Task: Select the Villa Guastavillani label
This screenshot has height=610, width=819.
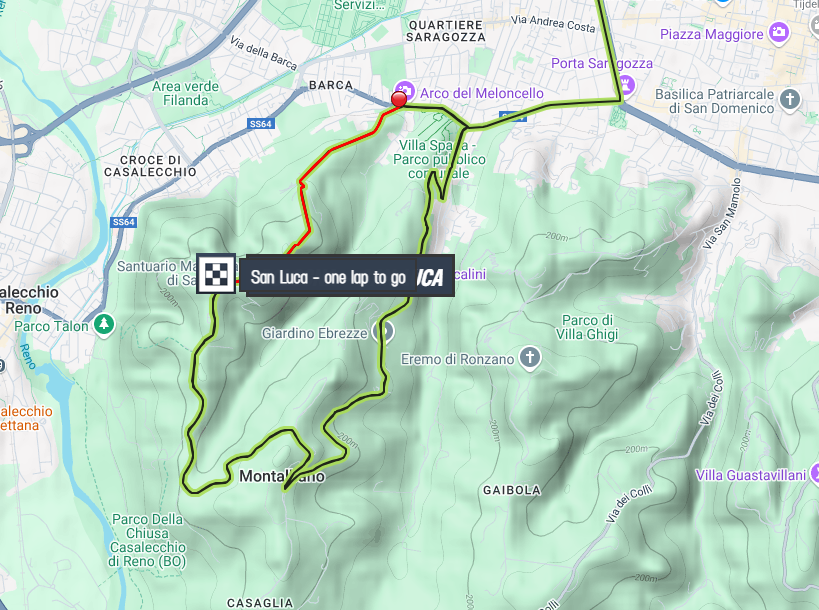Action: (x=751, y=475)
